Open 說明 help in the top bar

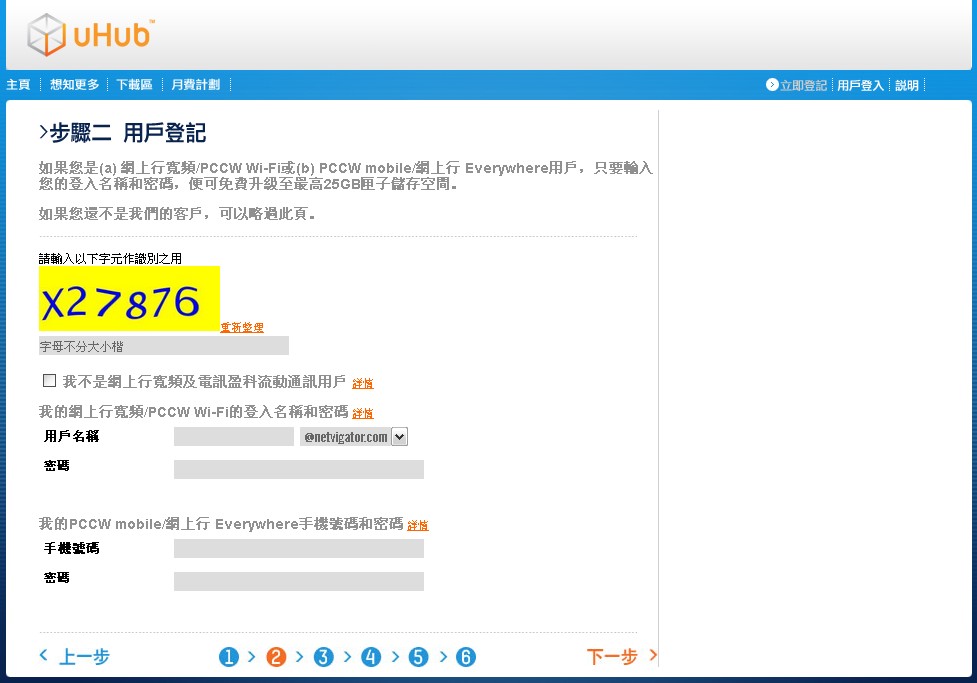coord(907,85)
